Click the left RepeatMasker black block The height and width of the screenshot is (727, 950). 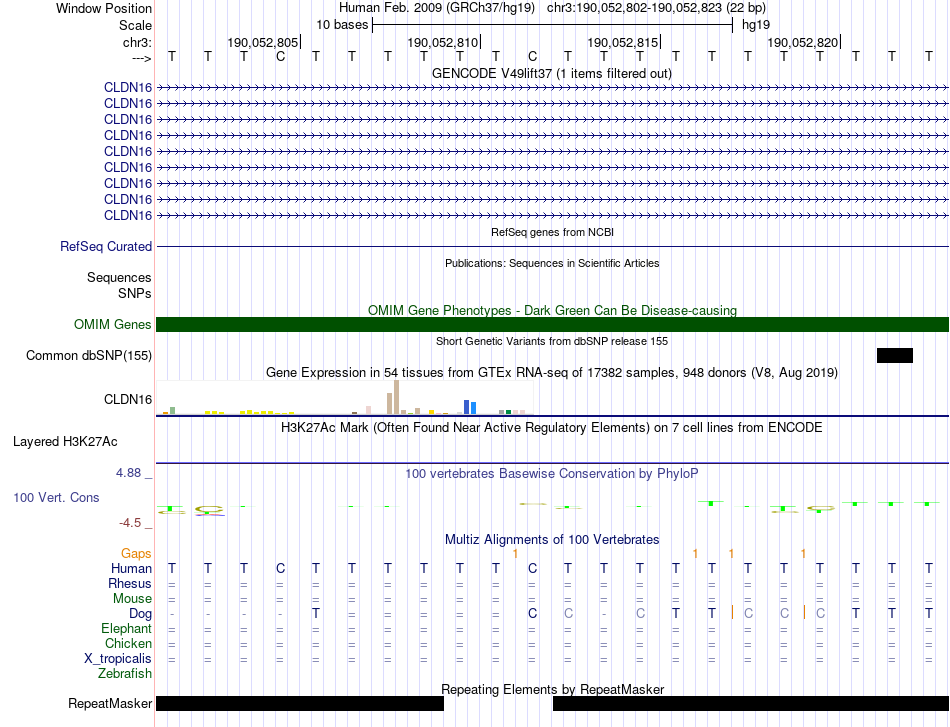[300, 703]
